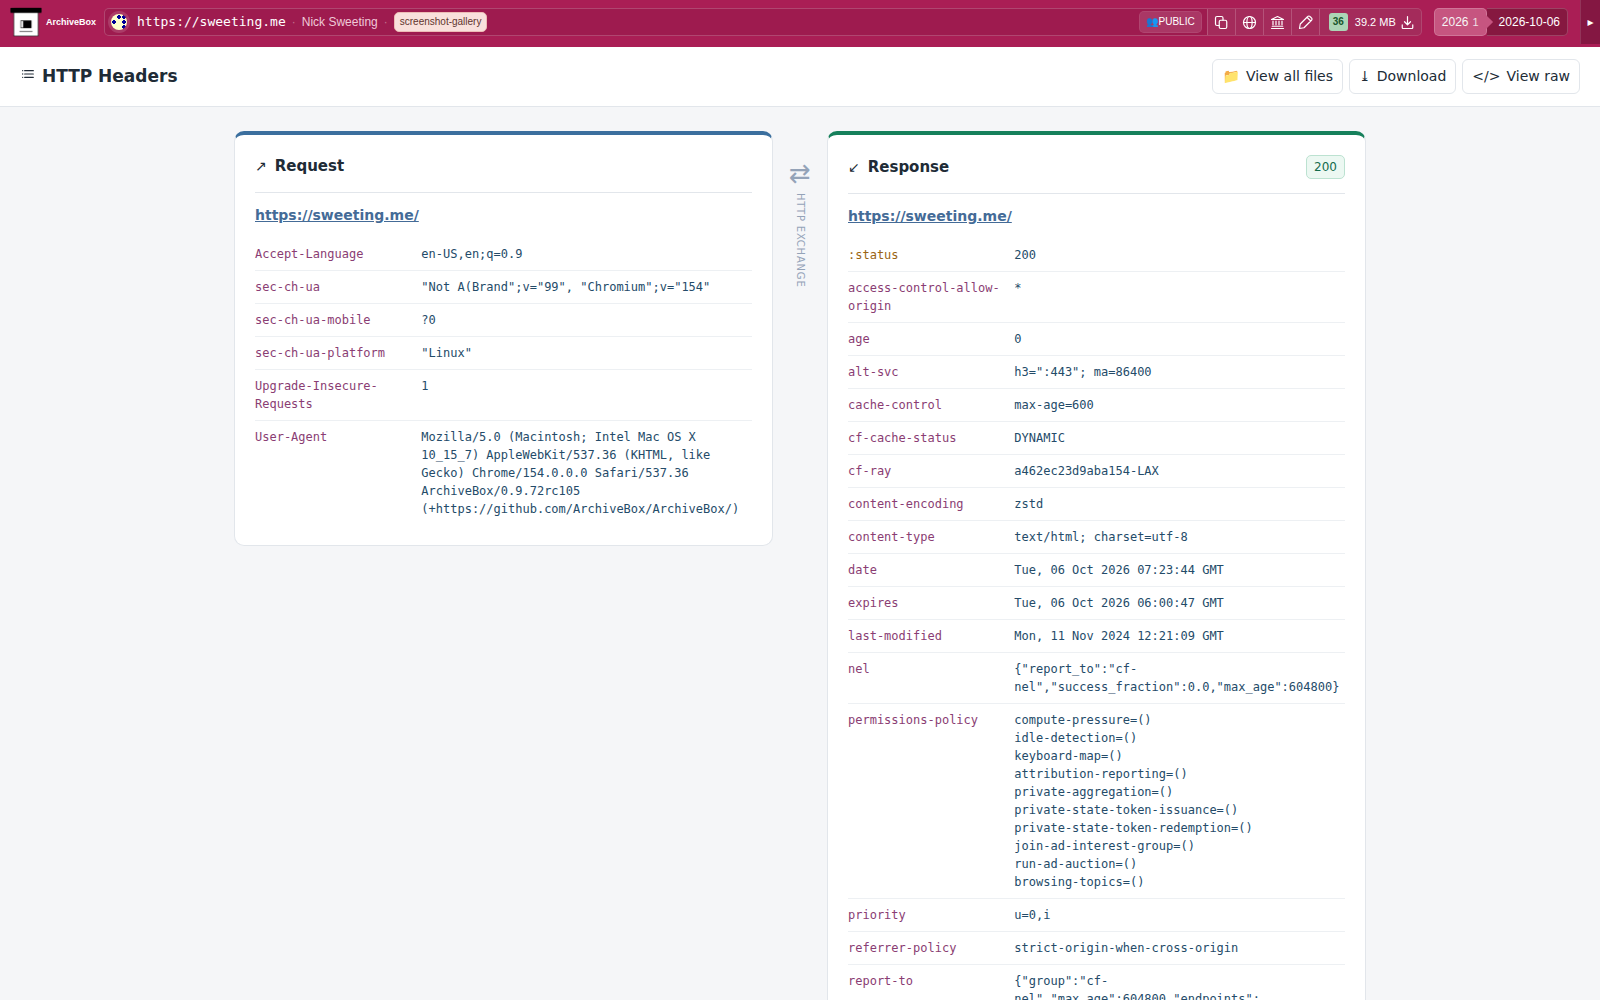Screen dimensions: 1600x1000
Task: Click the Download button
Action: (1402, 76)
